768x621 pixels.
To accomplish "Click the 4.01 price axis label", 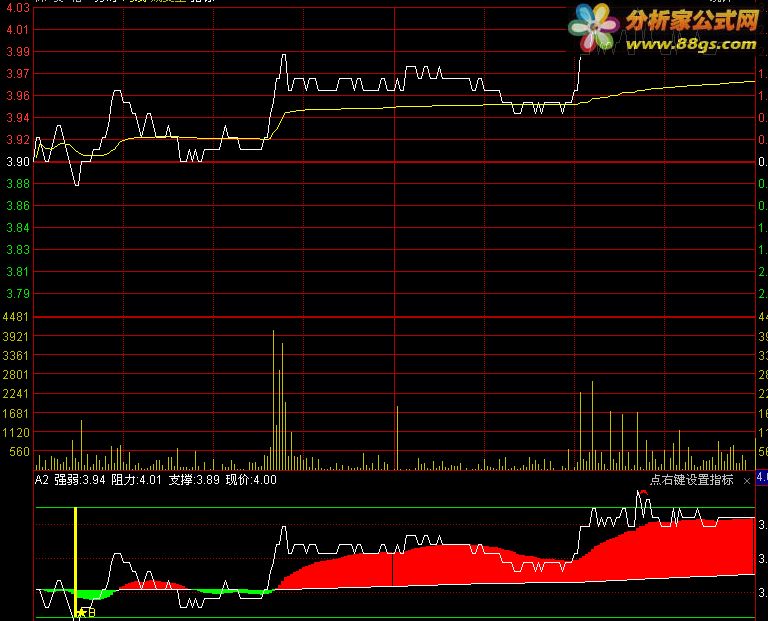I will 18,29.
